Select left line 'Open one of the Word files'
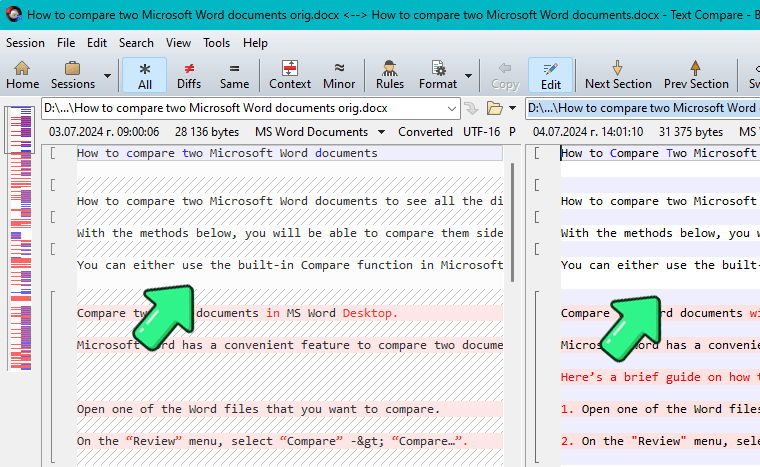 click(289, 409)
